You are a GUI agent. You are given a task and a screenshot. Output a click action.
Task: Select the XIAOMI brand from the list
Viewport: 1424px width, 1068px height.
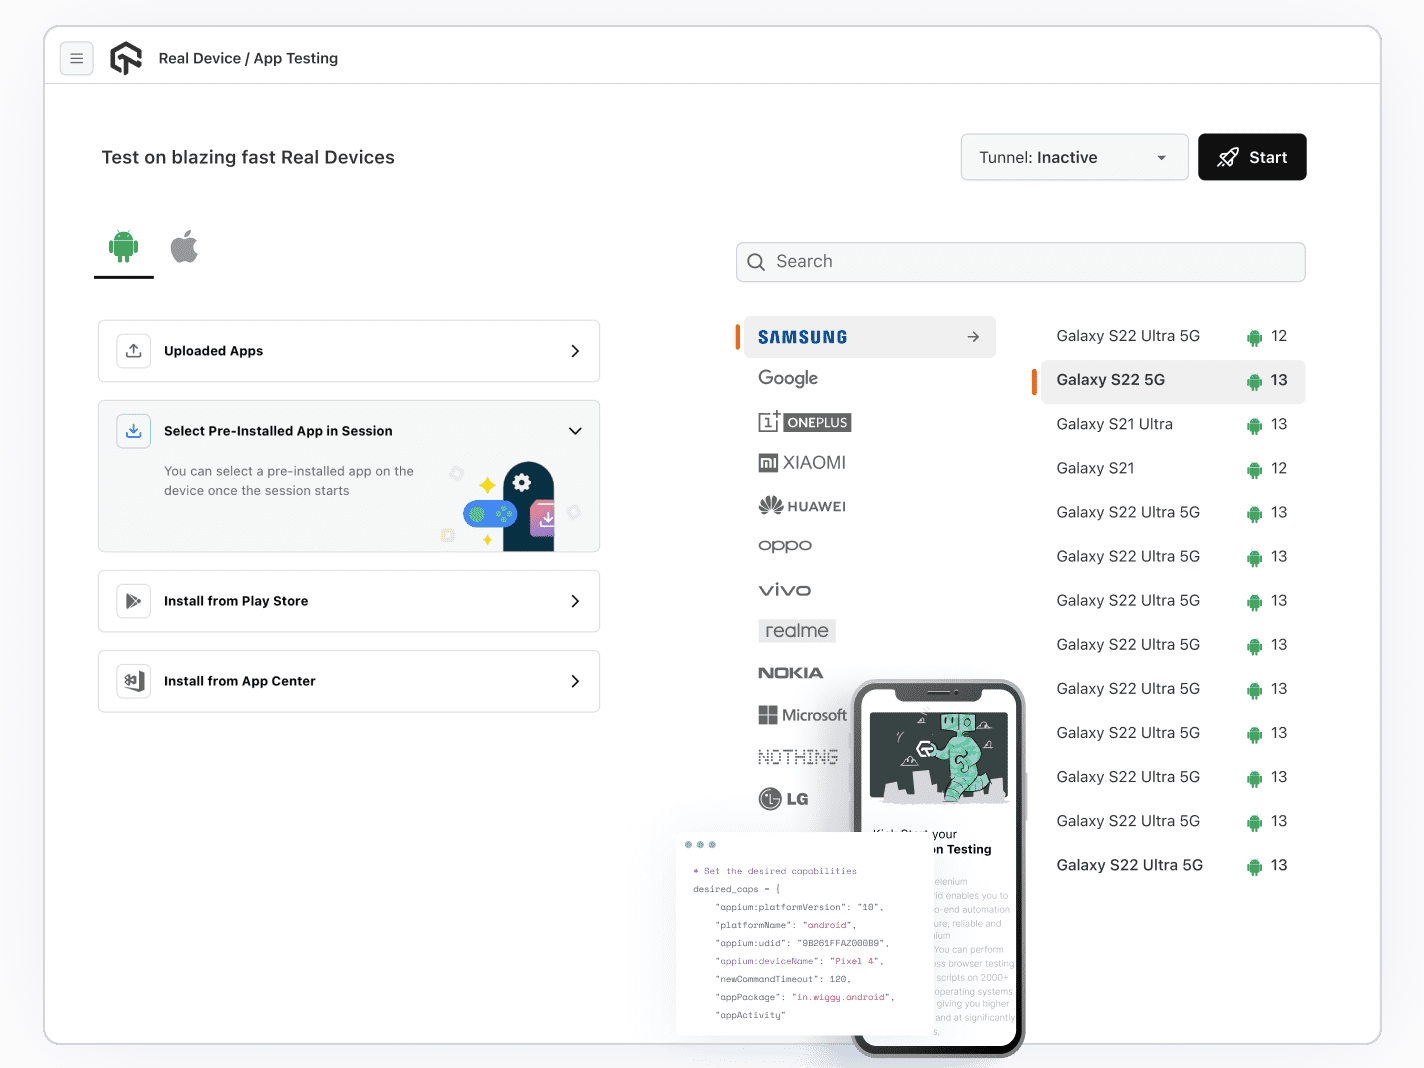tap(803, 462)
